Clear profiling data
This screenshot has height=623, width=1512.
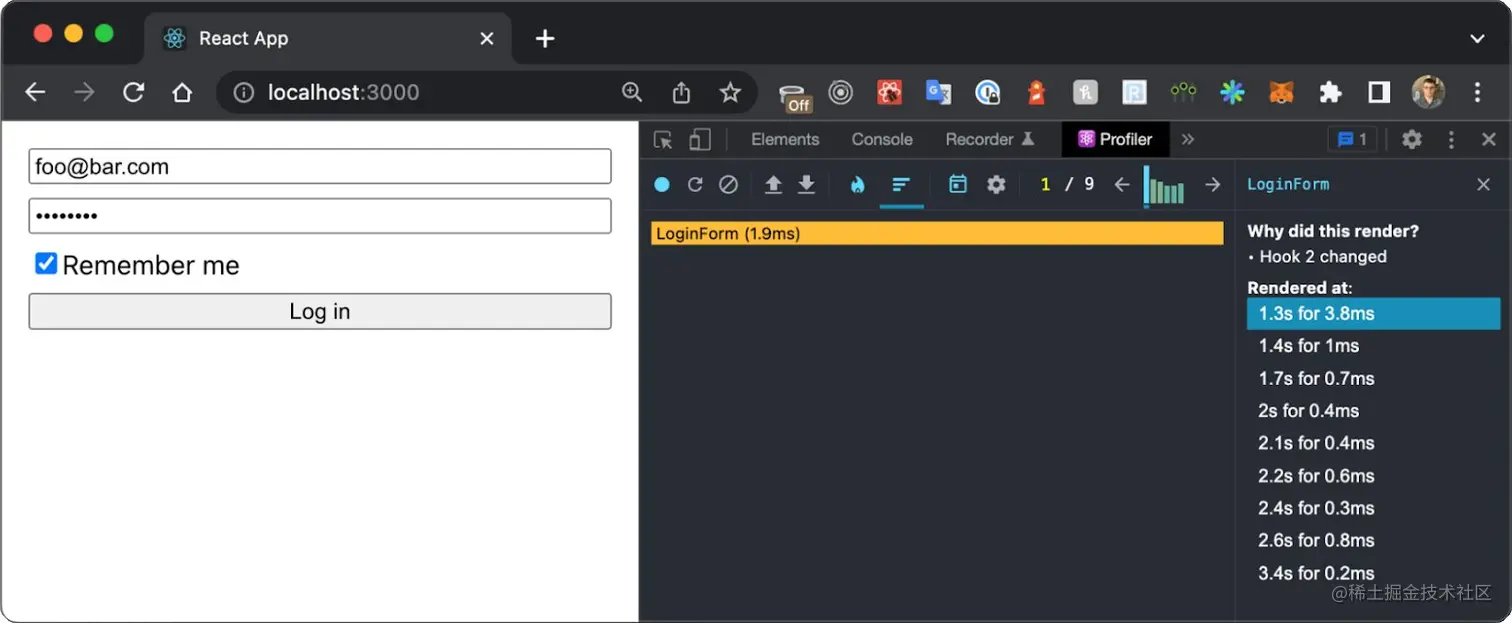pyautogui.click(x=728, y=185)
